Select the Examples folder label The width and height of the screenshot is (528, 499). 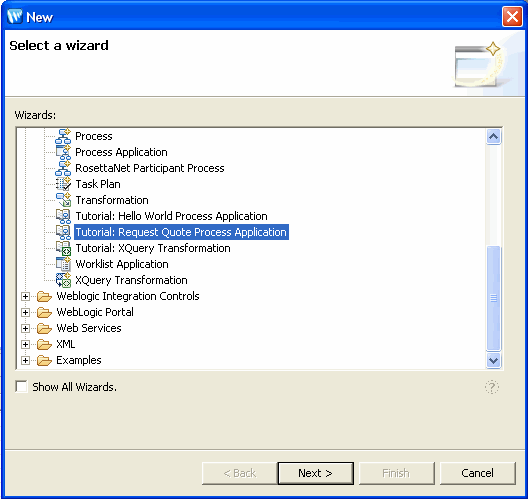(79, 360)
